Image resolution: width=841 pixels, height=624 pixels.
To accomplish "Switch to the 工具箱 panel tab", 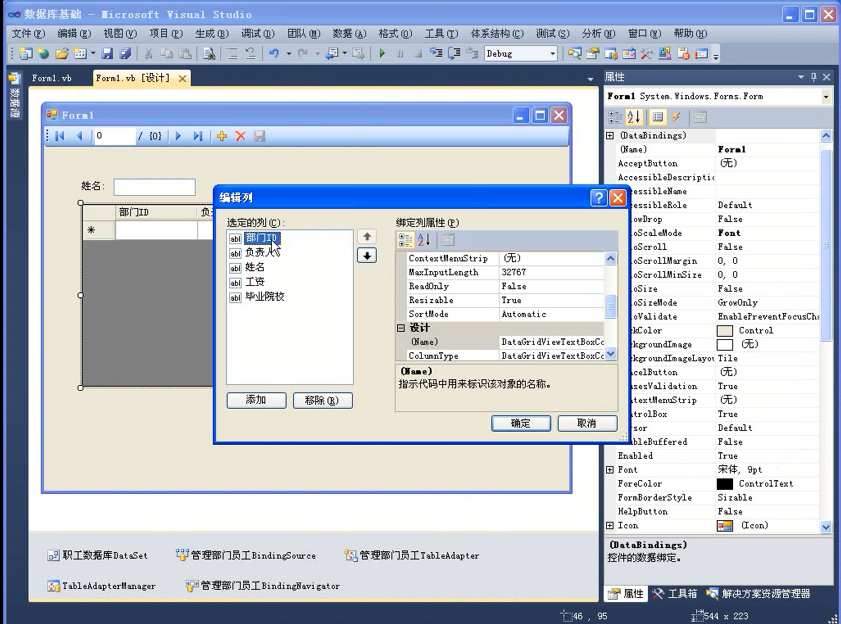I will pyautogui.click(x=675, y=593).
